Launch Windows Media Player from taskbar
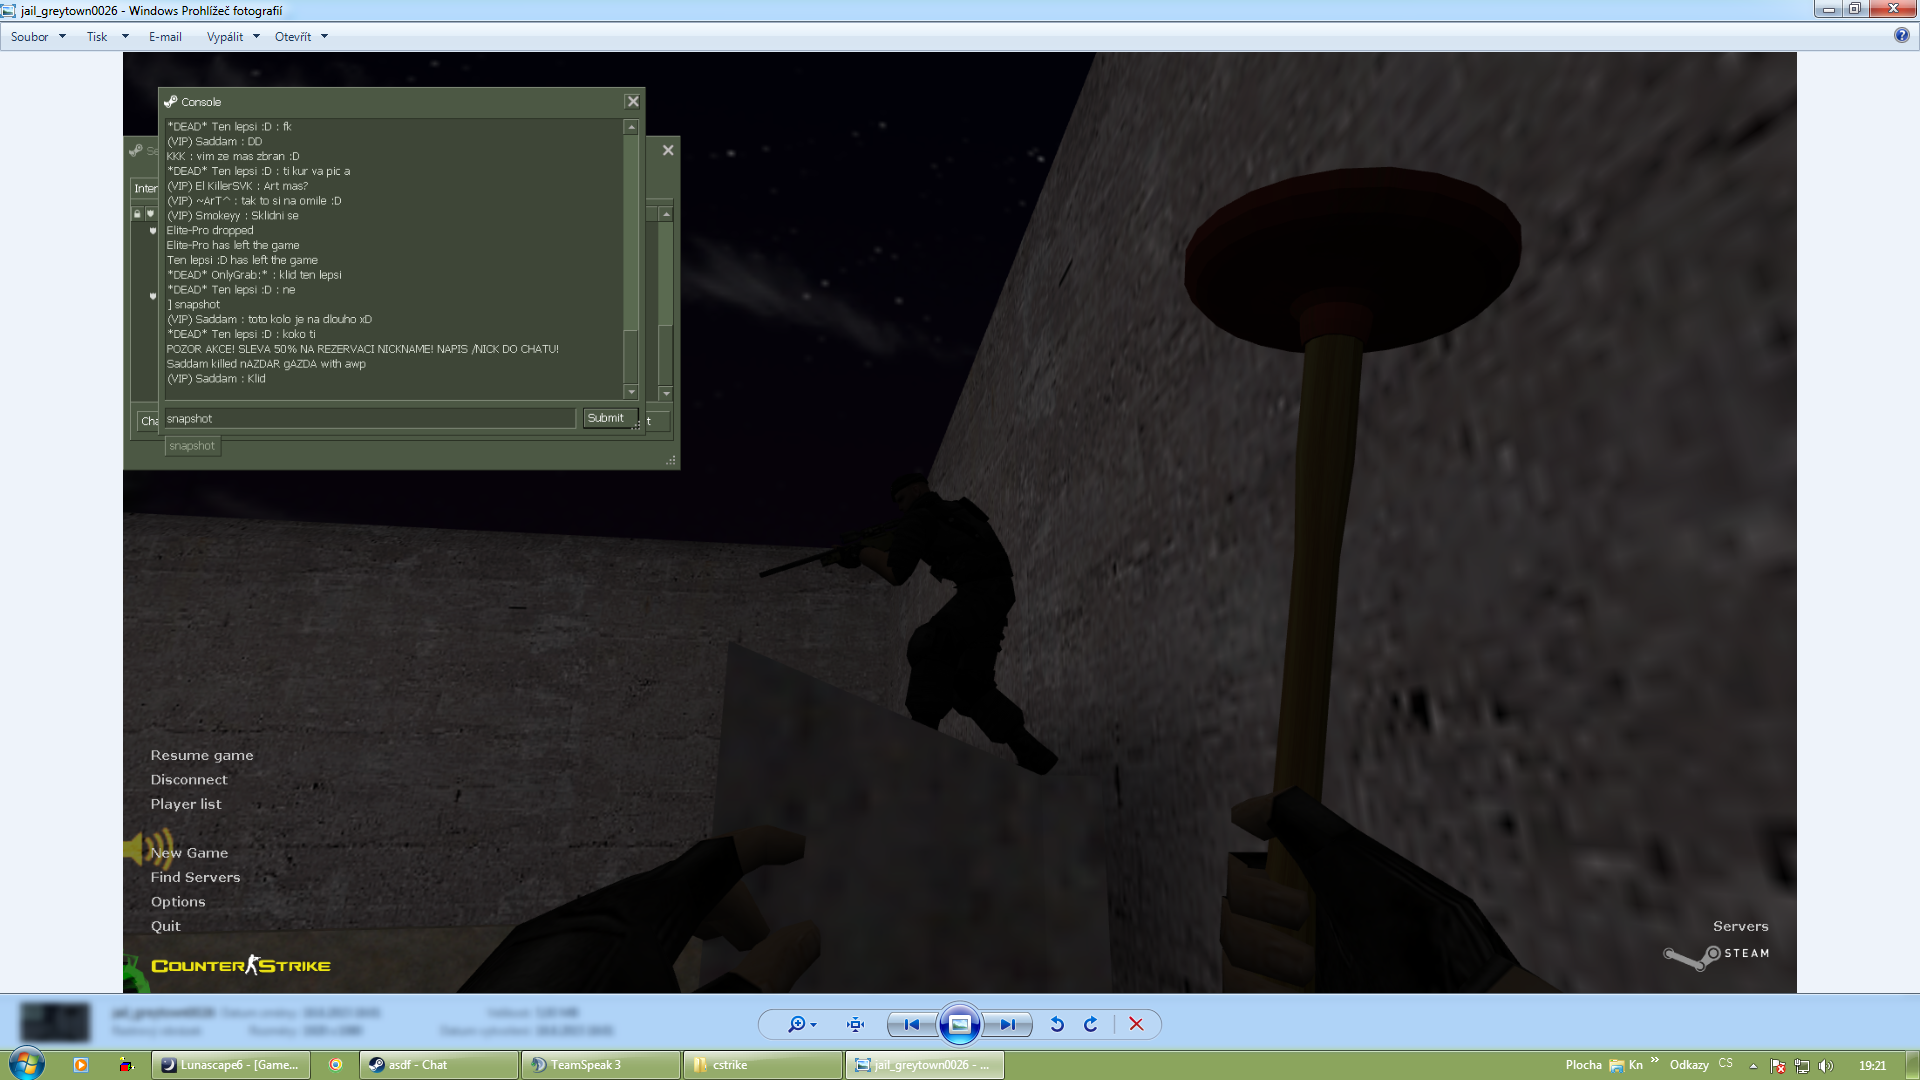 click(81, 1065)
